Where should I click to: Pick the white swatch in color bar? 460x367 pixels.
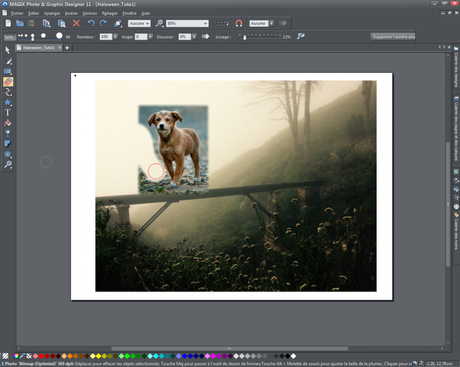293,356
